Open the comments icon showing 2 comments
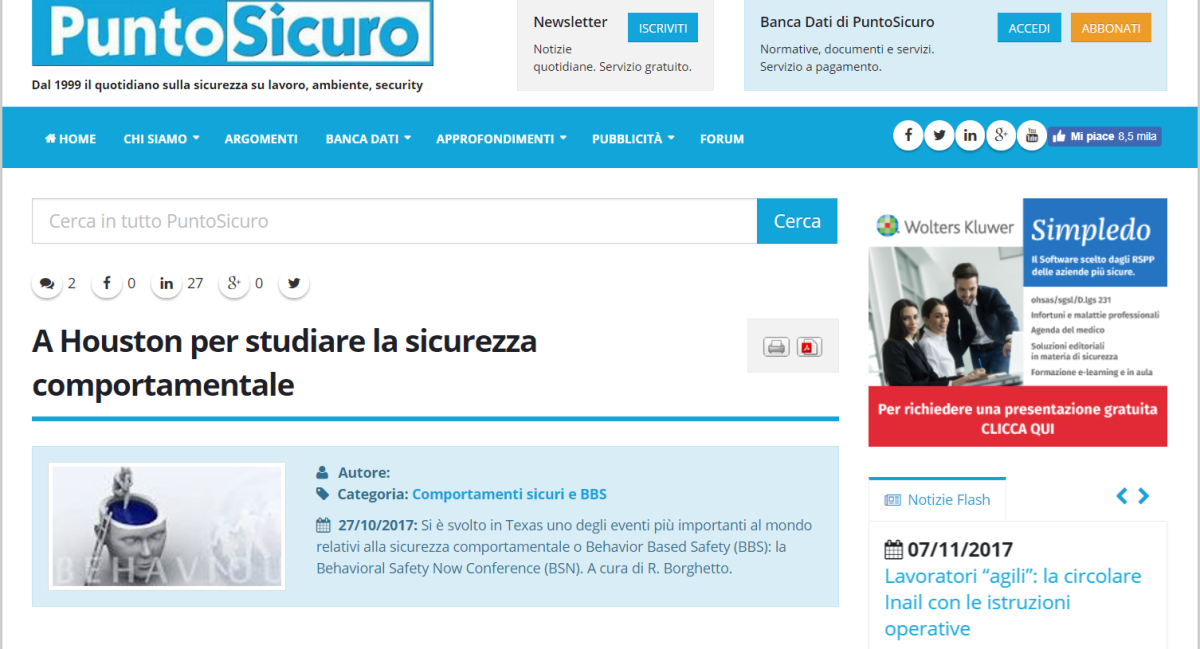Screen dimensions: 1200x649 pyautogui.click(x=47, y=283)
